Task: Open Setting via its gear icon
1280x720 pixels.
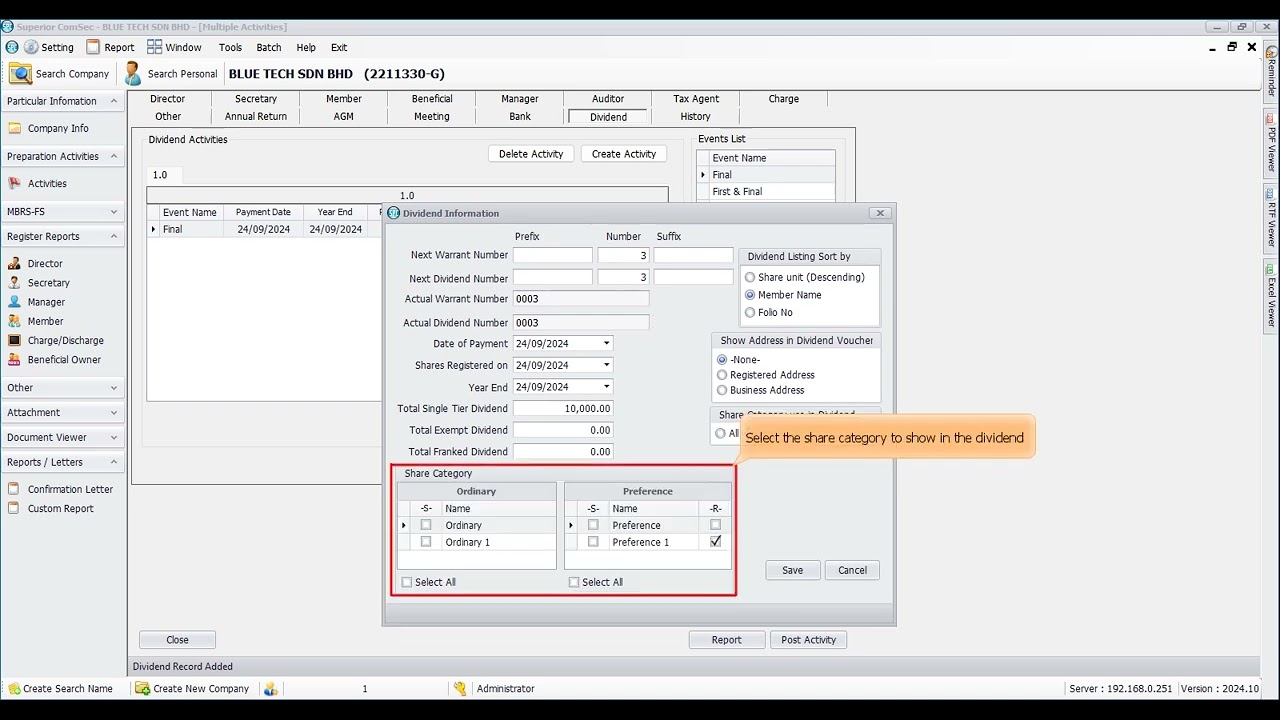Action: tap(31, 47)
